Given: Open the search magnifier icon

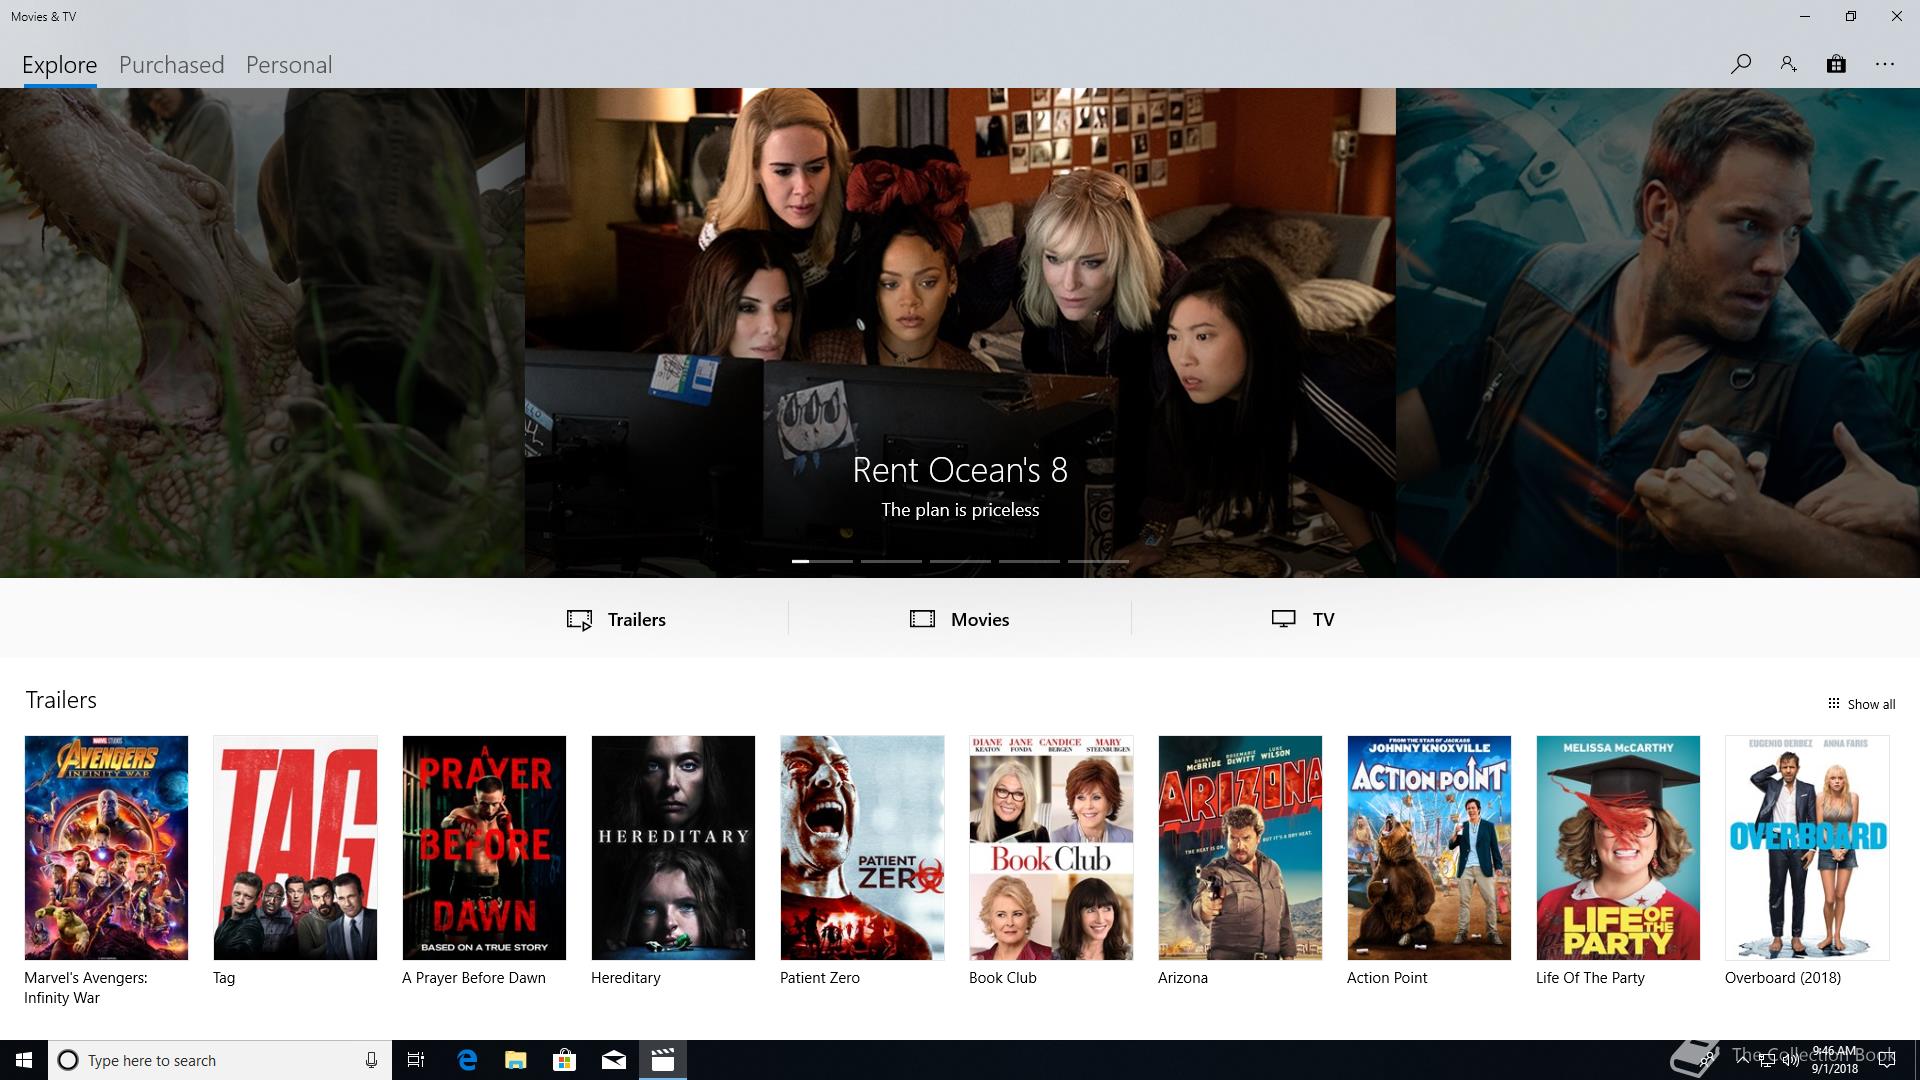Looking at the screenshot, I should 1740,64.
